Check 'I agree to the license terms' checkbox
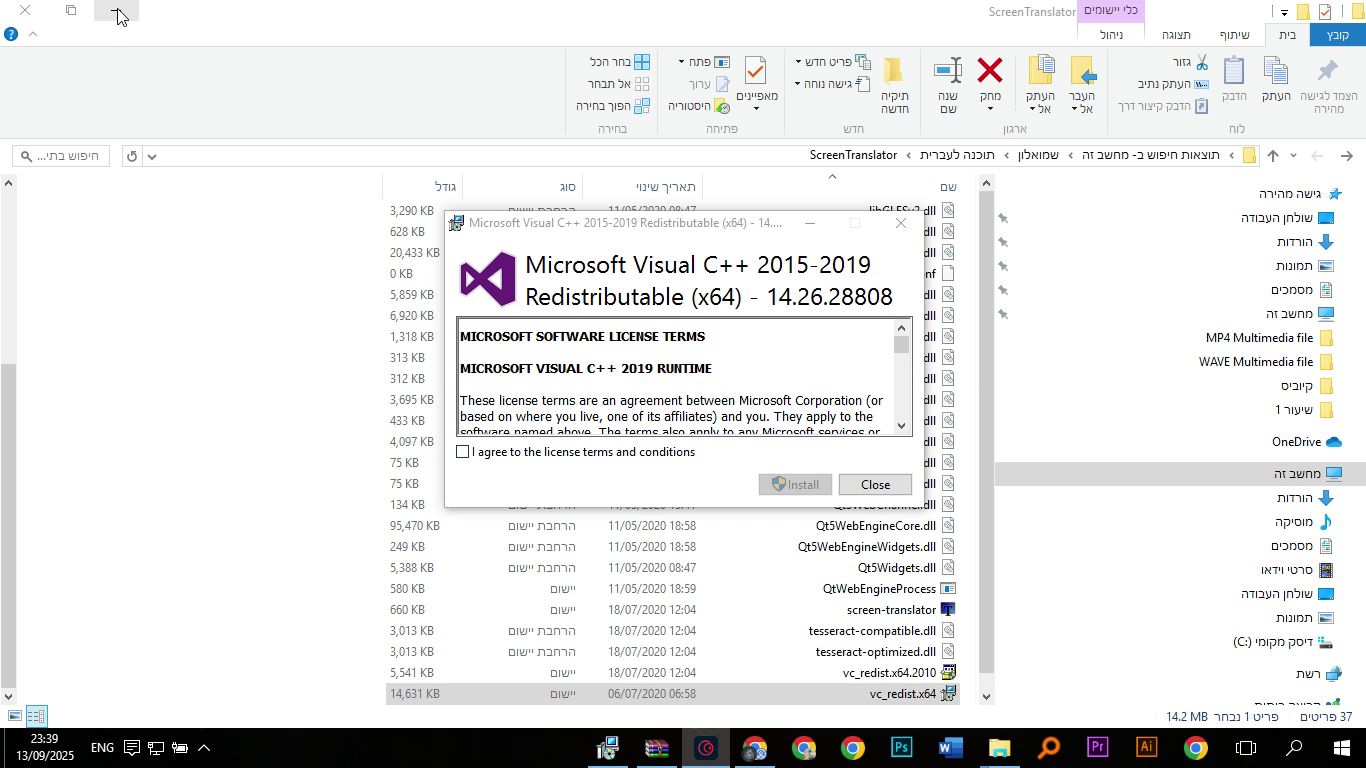Image resolution: width=1366 pixels, height=768 pixels. point(462,452)
